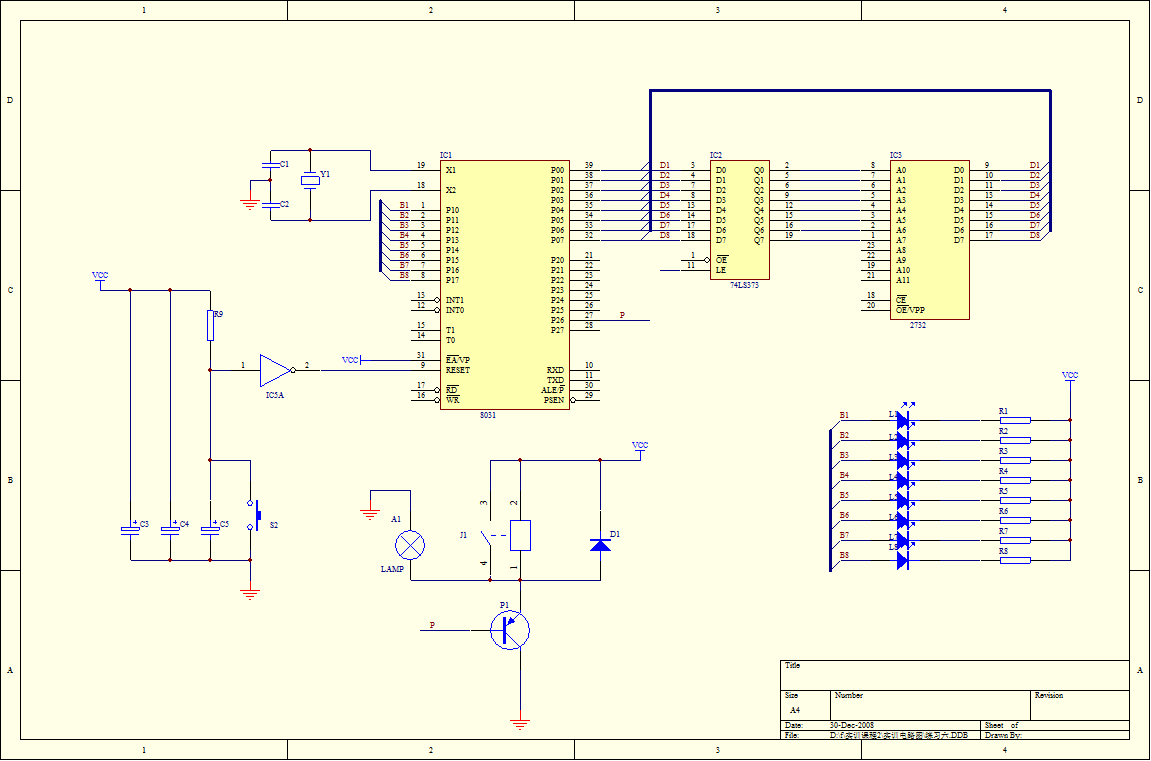1151x761 pixels.
Task: Select the LAMP symbol labeled A1
Action: click(411, 546)
